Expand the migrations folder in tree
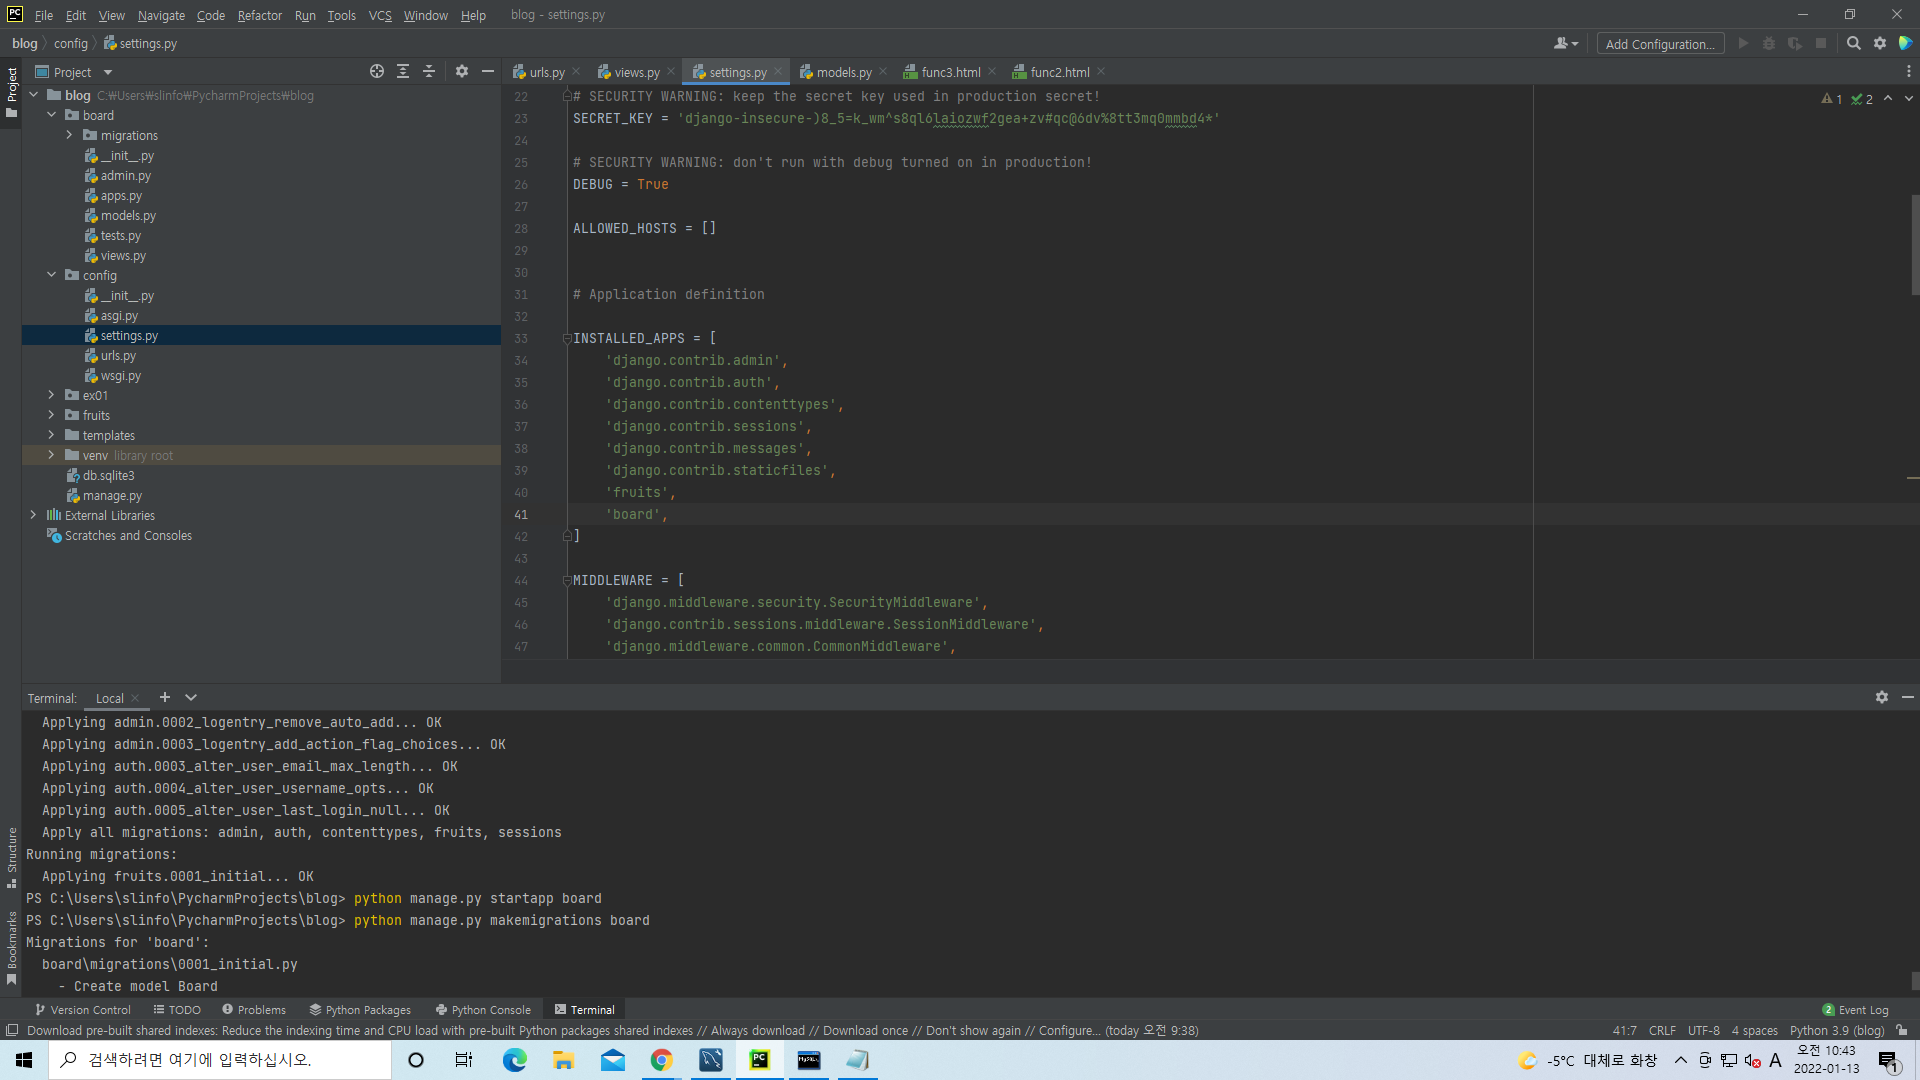The height and width of the screenshot is (1080, 1920). pos(70,135)
